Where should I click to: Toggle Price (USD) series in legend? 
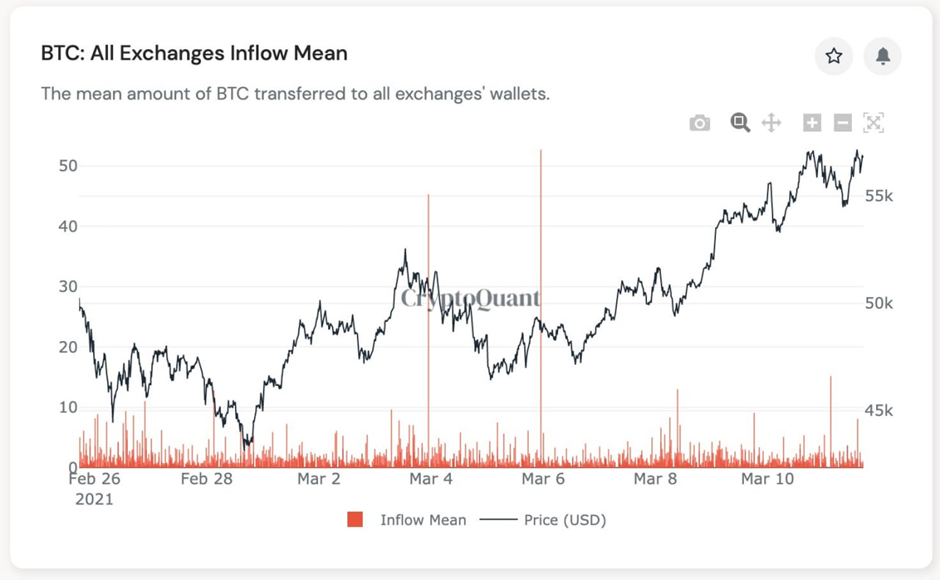point(565,519)
